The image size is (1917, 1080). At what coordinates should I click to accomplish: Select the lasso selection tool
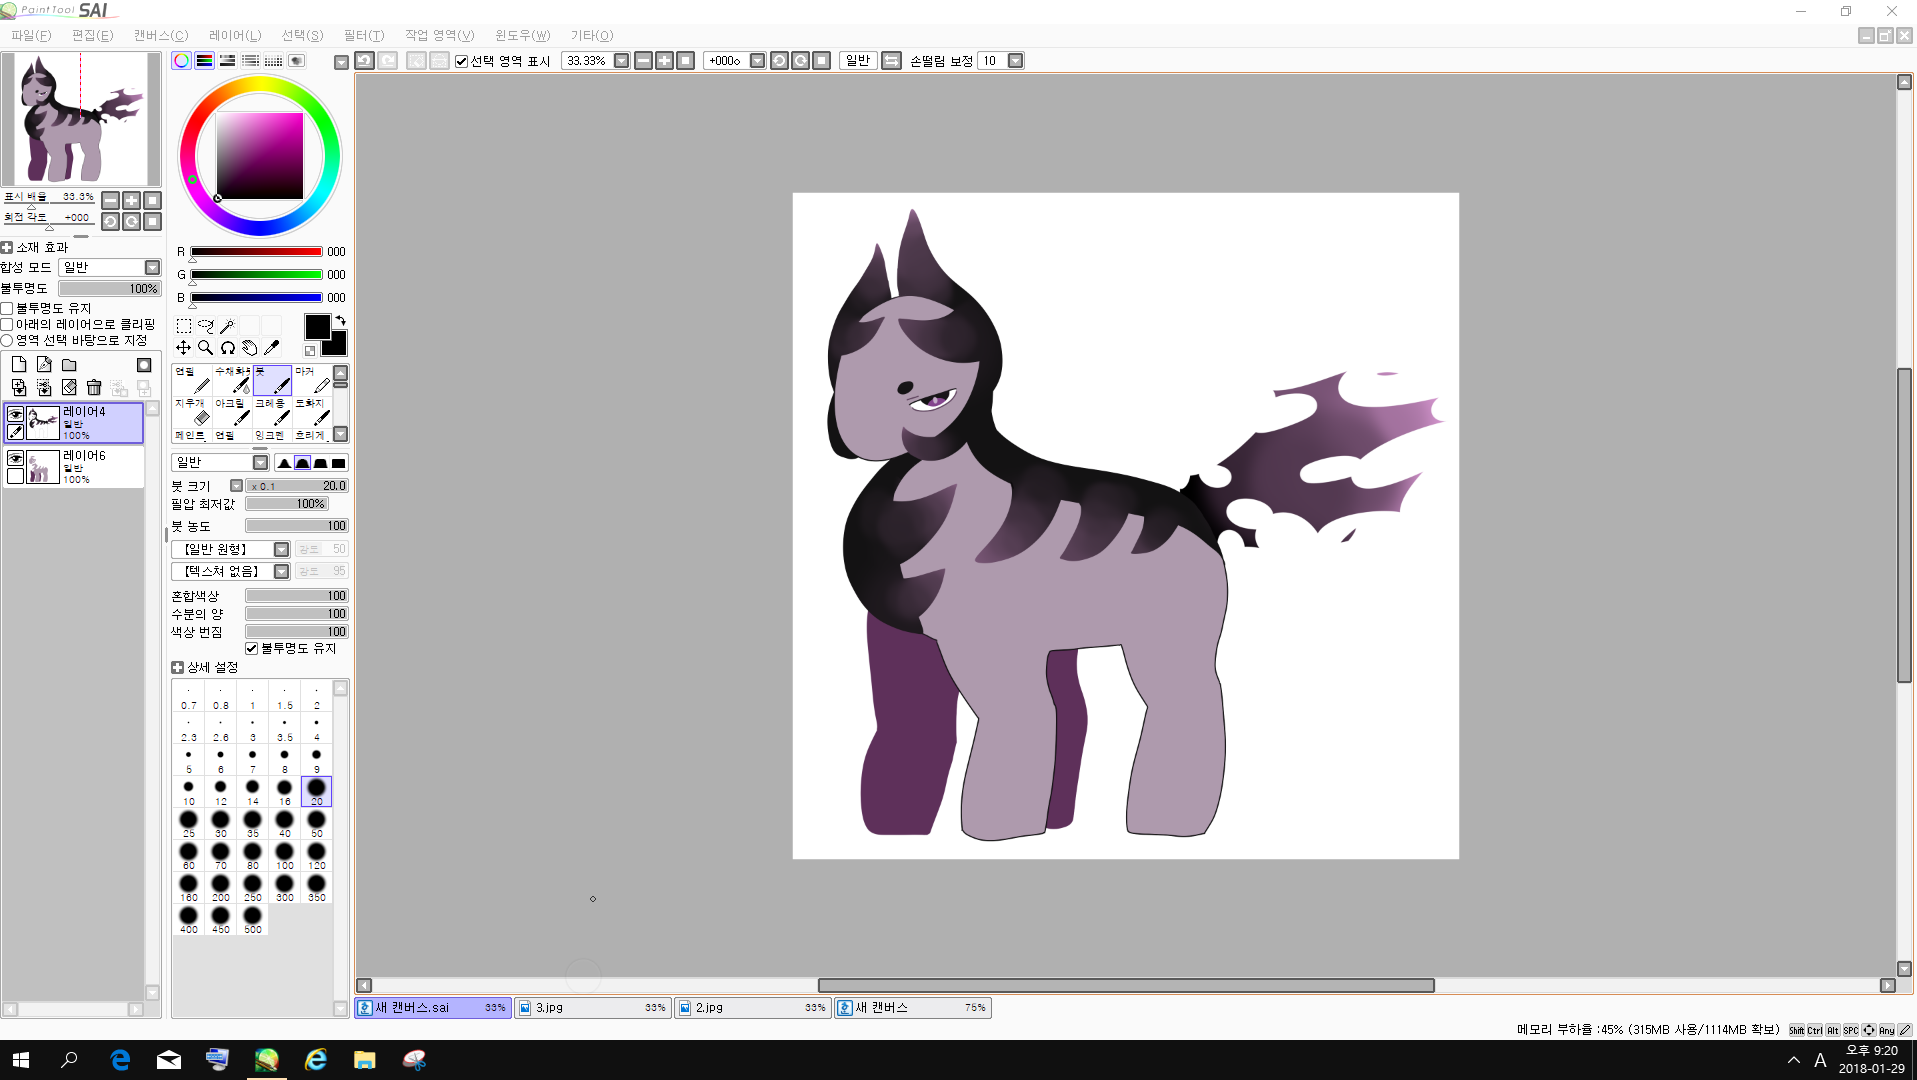(206, 326)
